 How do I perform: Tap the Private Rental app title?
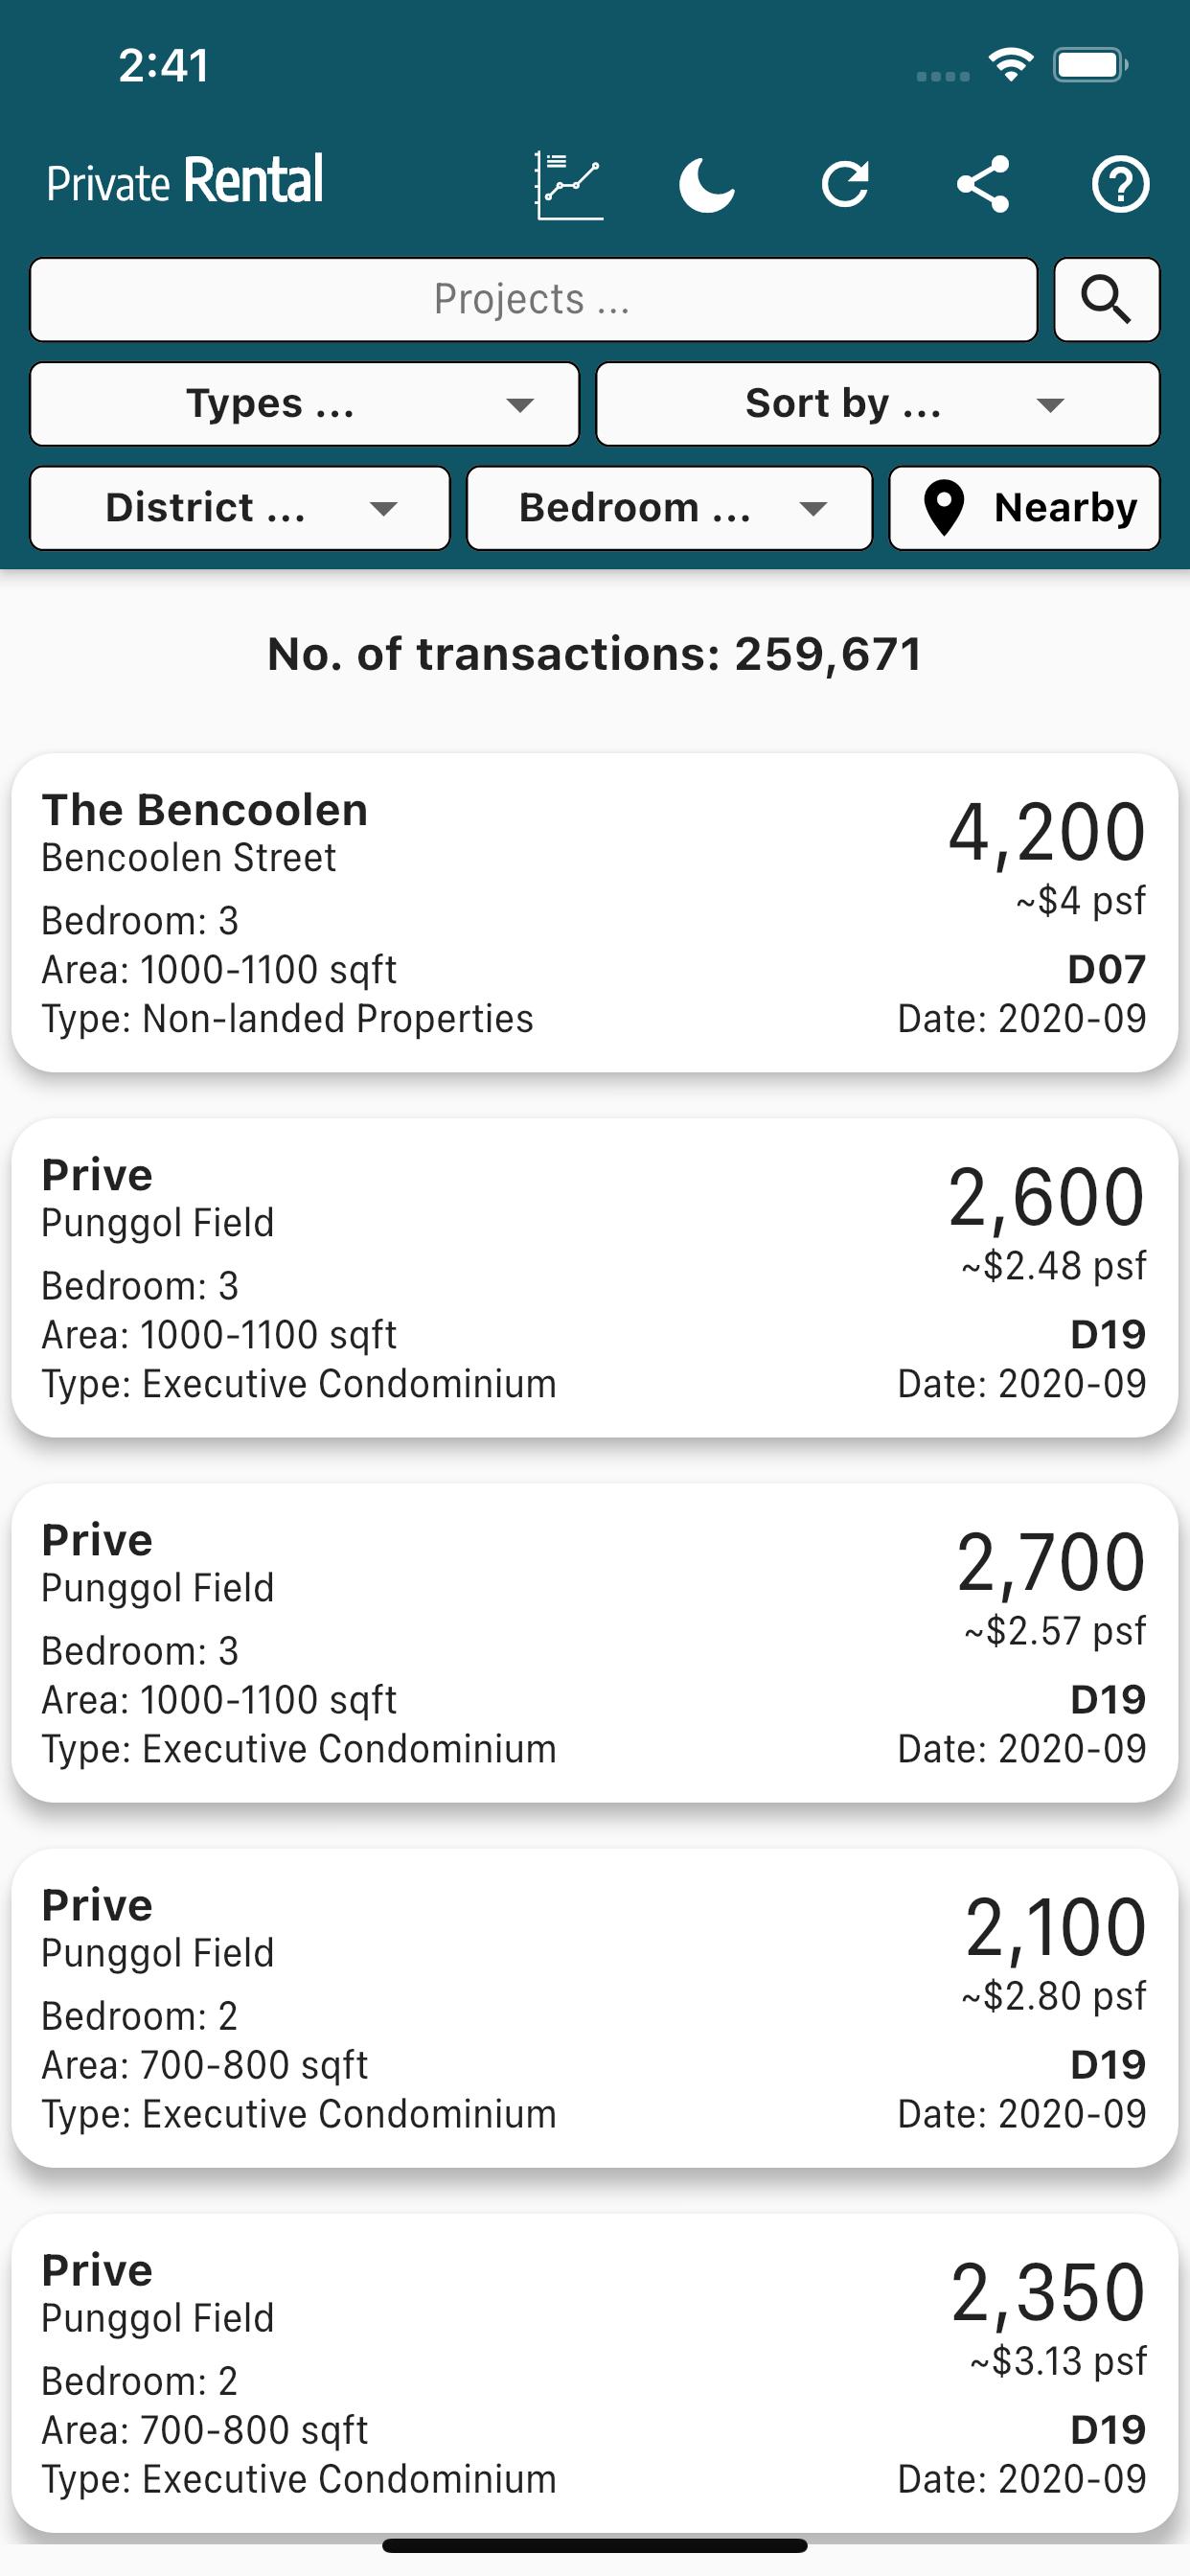(185, 182)
